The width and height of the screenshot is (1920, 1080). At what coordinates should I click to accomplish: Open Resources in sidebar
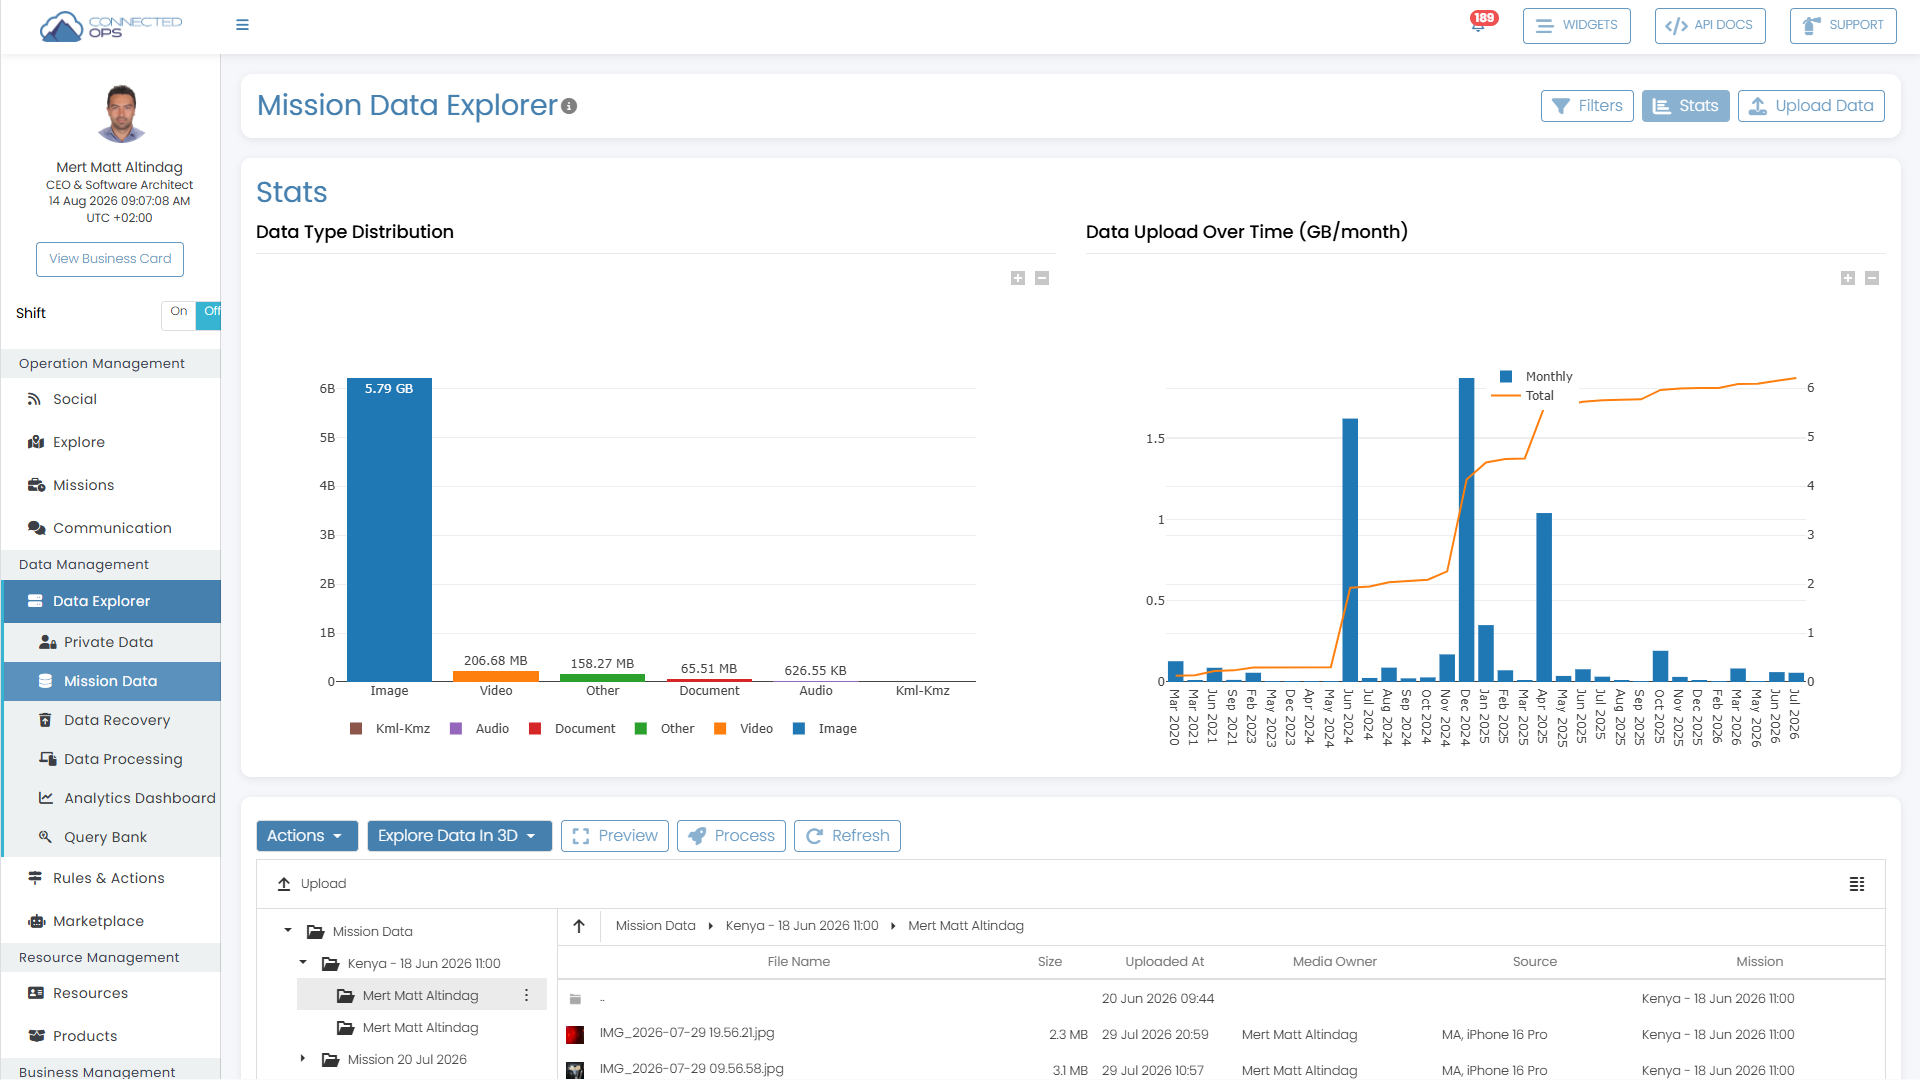pos(110,993)
